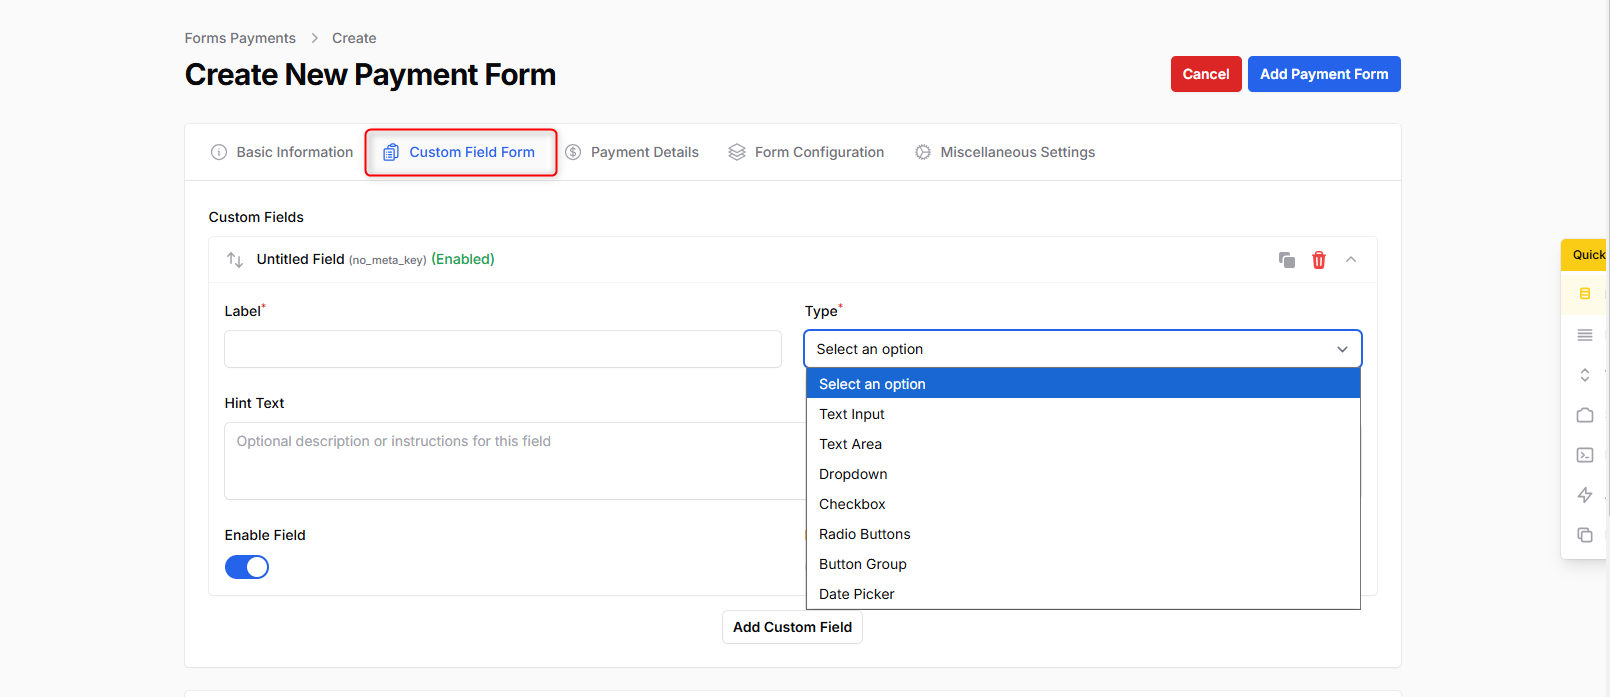Open the Form Configuration tab

coord(806,152)
